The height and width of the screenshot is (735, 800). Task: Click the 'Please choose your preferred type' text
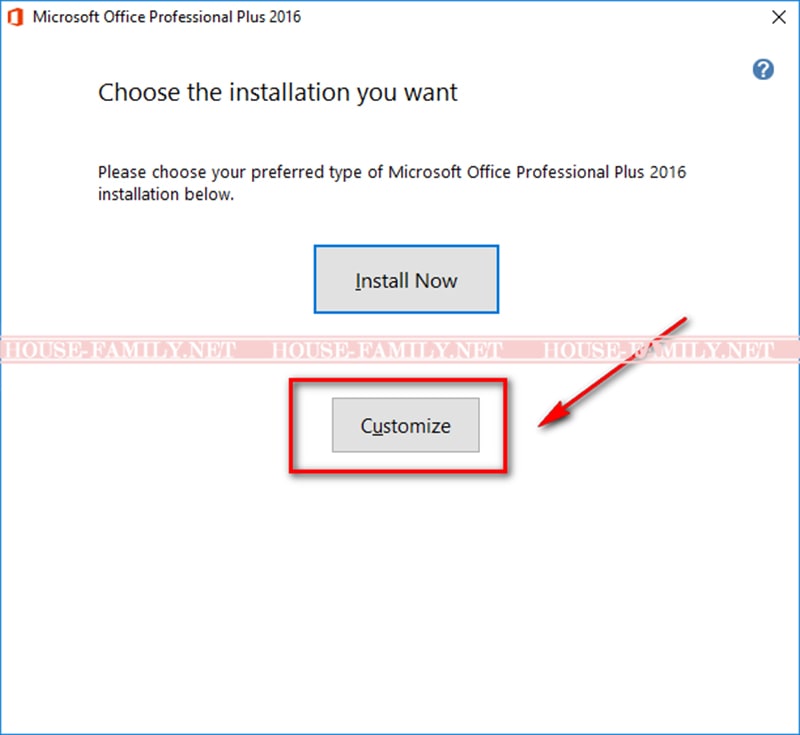[392, 183]
